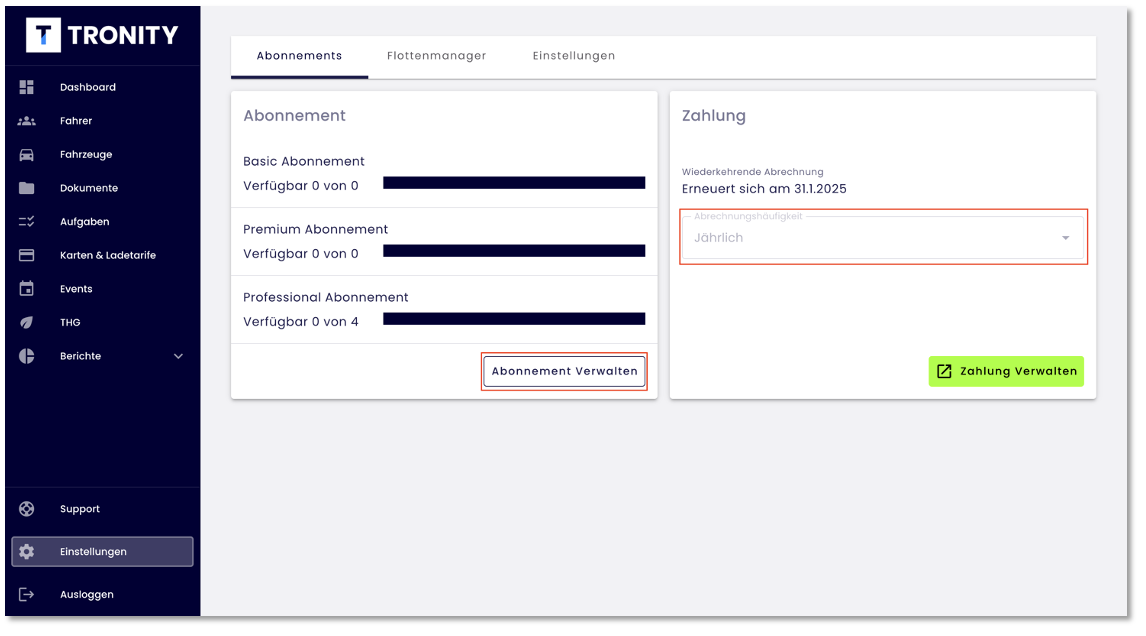Open Support via the lifebuoy icon
Image resolution: width=1146 pixels, height=636 pixels.
click(x=27, y=509)
